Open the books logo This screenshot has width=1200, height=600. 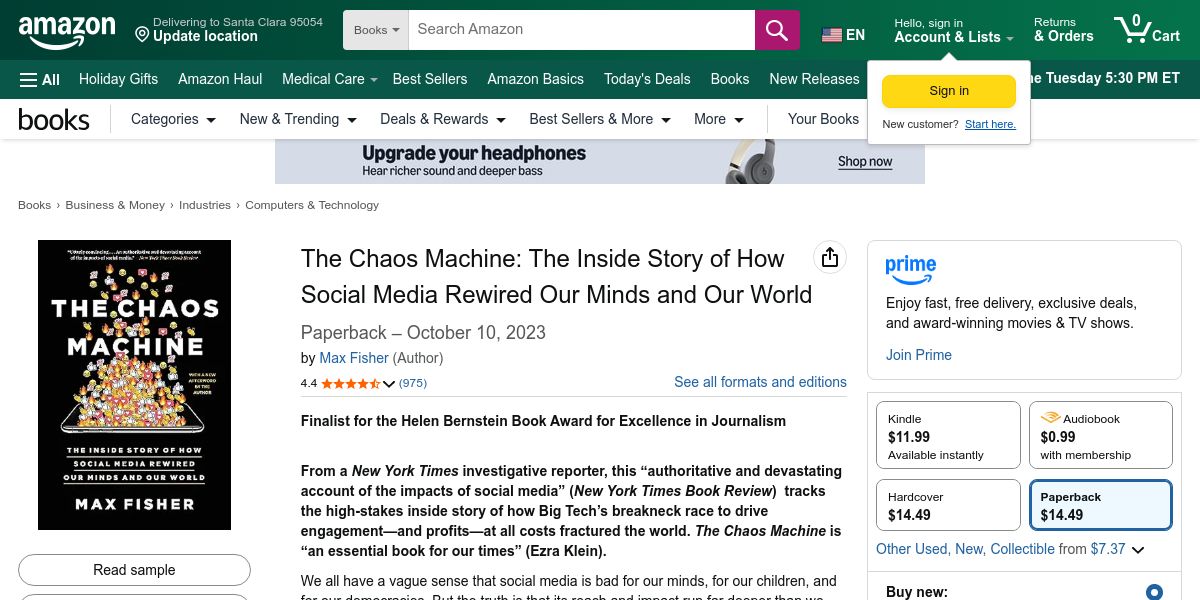click(x=54, y=120)
